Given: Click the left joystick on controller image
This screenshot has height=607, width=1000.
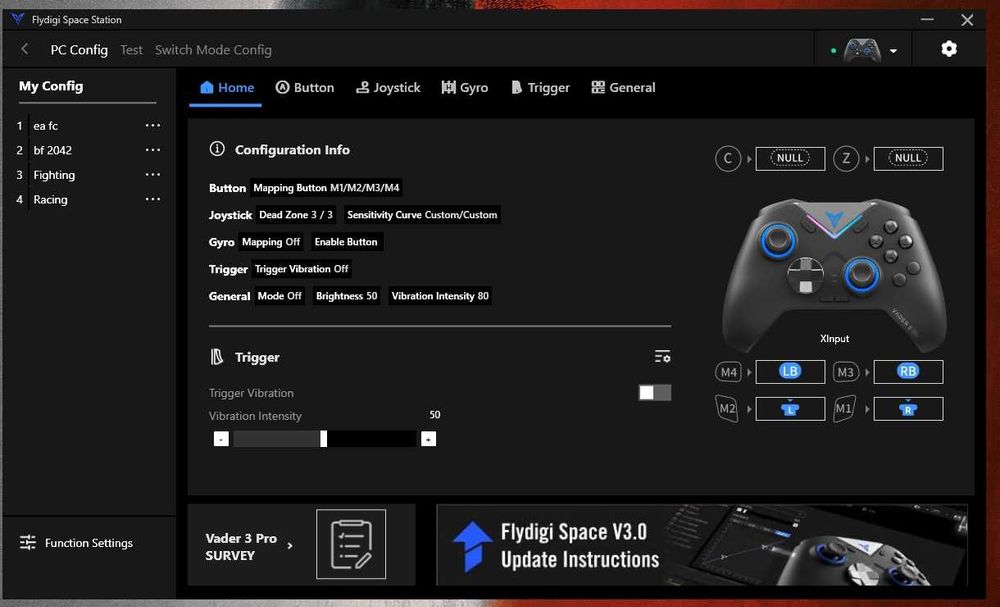Looking at the screenshot, I should point(778,240).
